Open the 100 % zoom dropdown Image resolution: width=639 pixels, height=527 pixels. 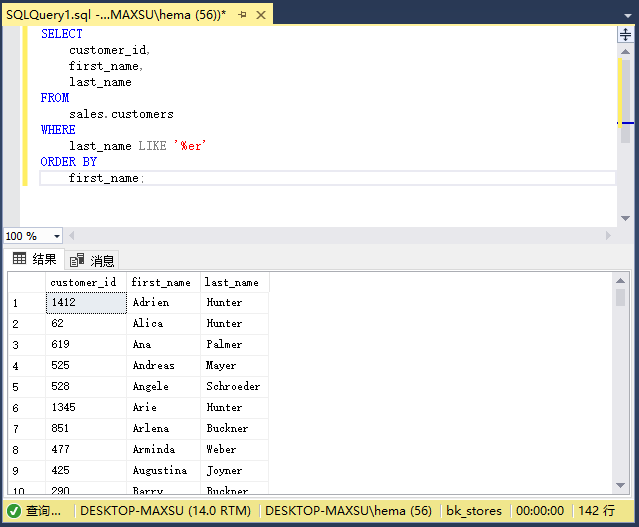tap(57, 236)
